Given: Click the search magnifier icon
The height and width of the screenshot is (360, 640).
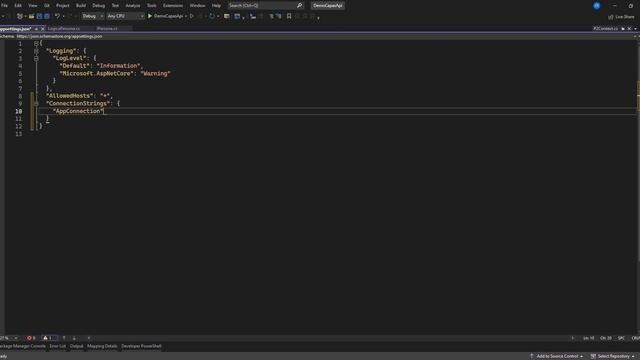Looking at the screenshot, I should pyautogui.click(x=300, y=6).
